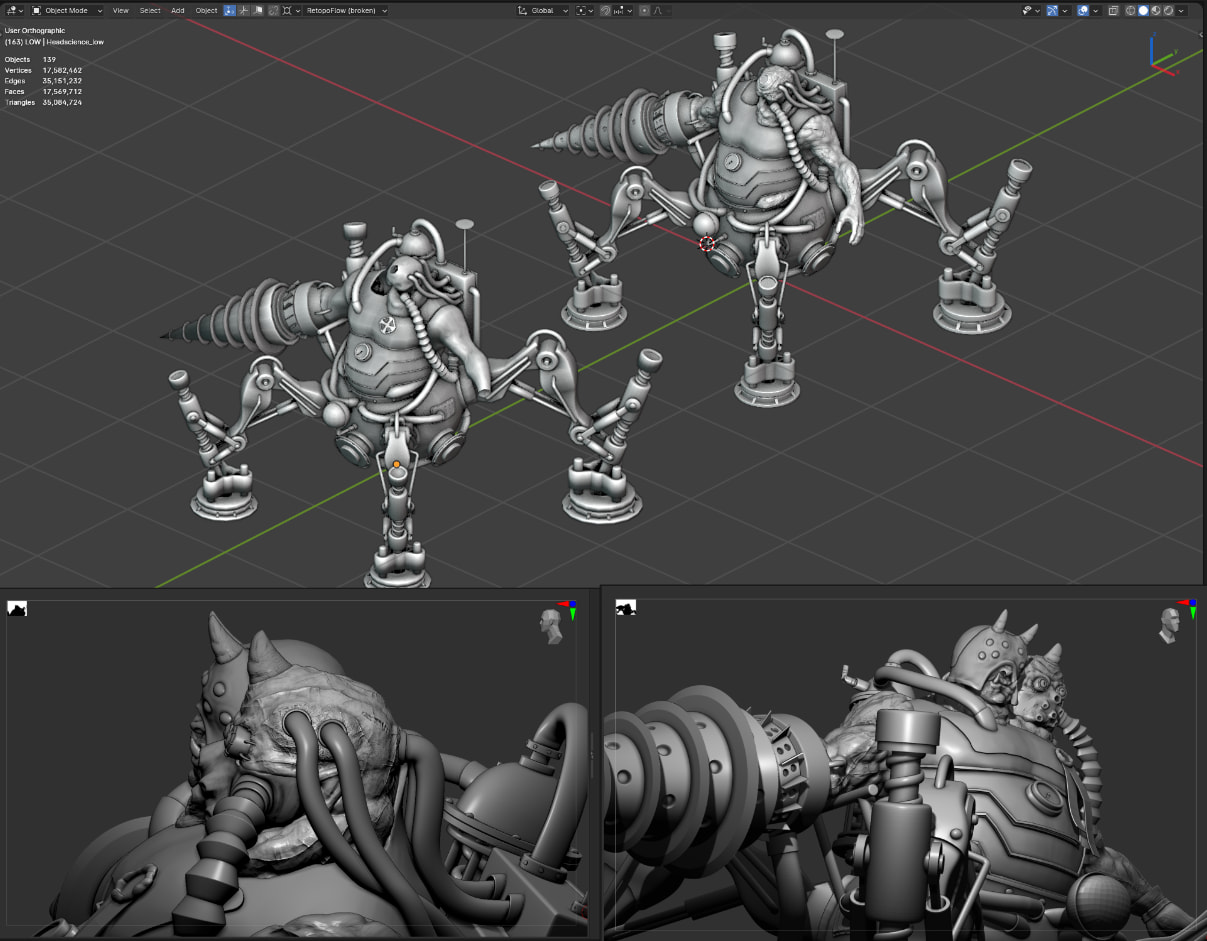This screenshot has width=1207, height=941.
Task: Switch to solid viewport shading
Action: [1143, 10]
